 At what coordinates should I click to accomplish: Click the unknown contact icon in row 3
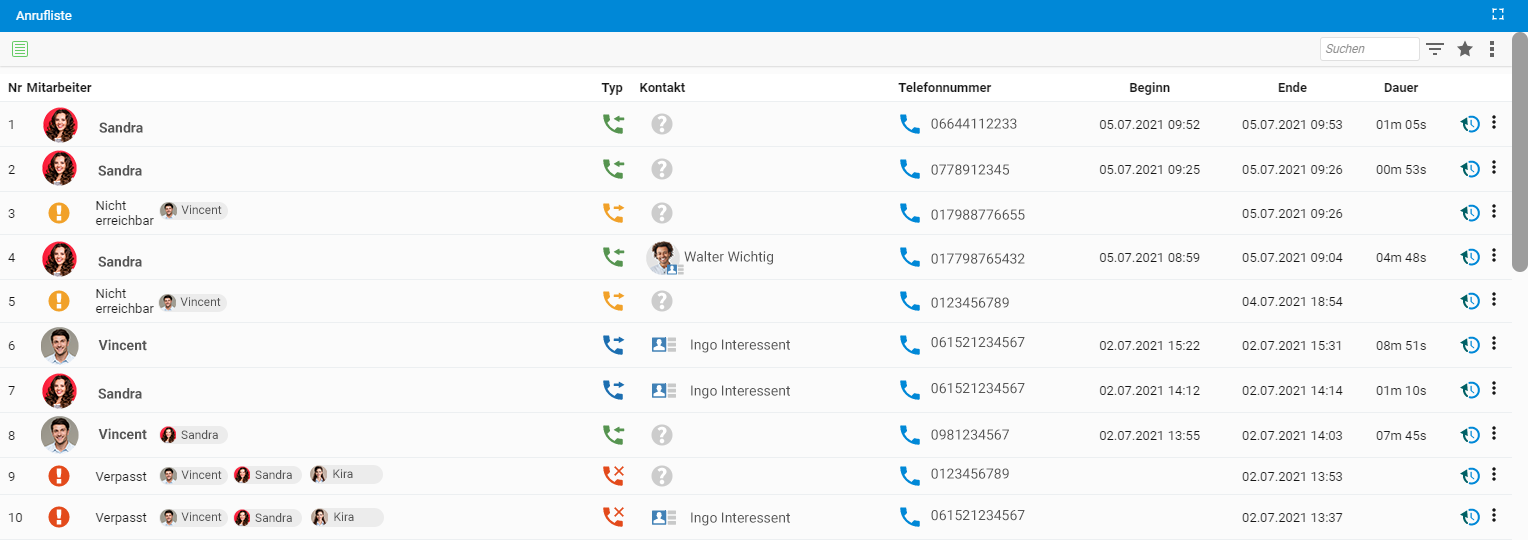(x=662, y=213)
